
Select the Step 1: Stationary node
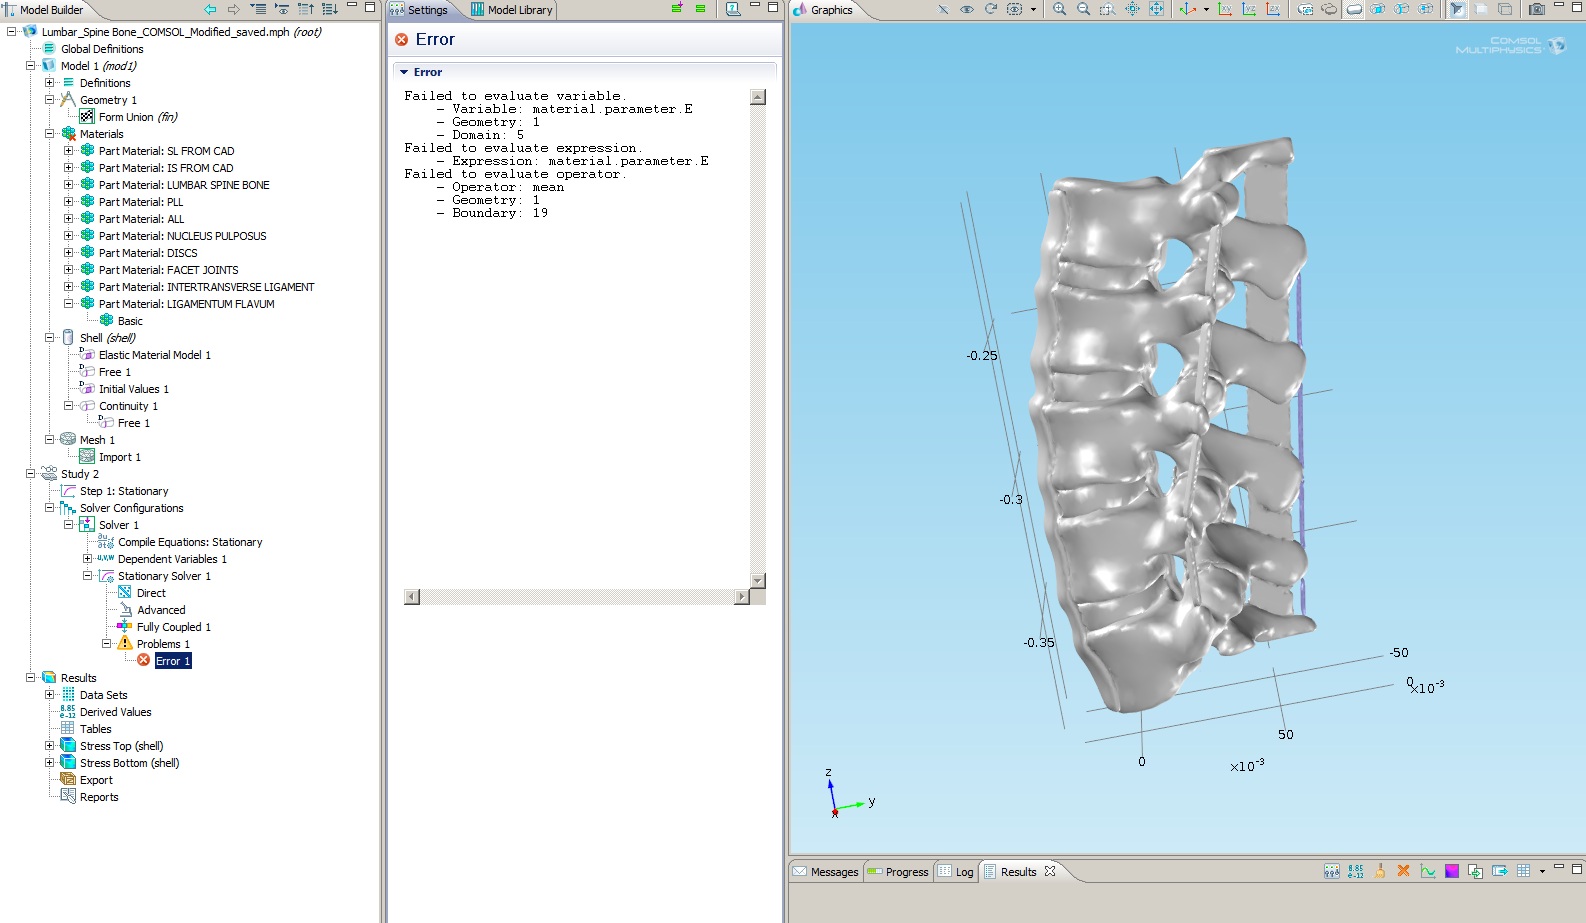pos(124,491)
